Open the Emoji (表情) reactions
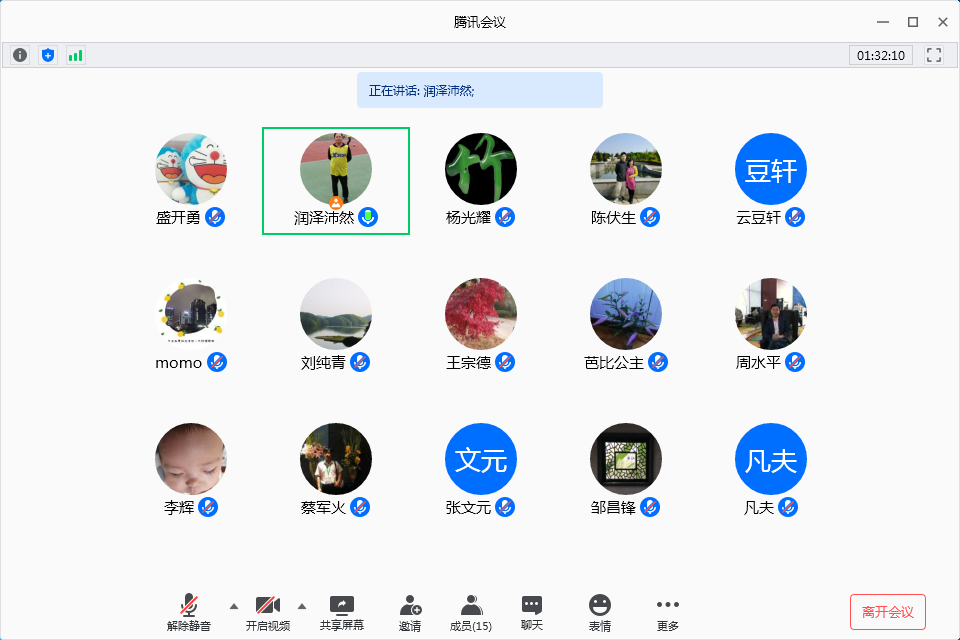 click(x=600, y=613)
